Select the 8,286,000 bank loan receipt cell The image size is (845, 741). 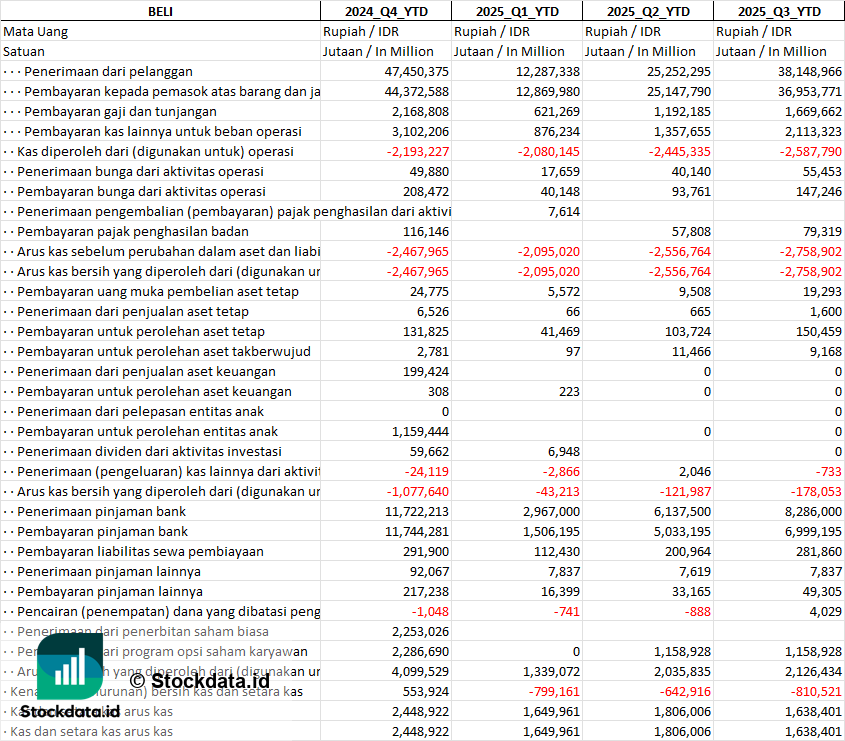pos(808,511)
